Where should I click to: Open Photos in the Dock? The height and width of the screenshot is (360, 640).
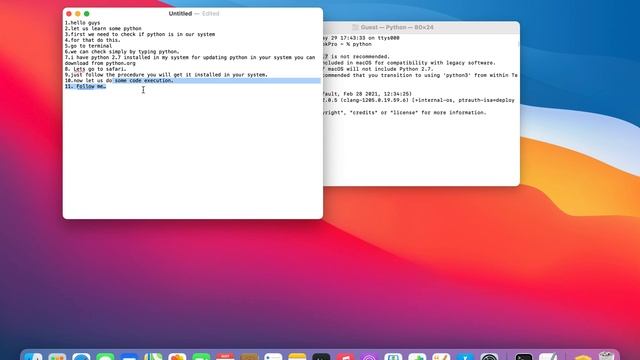177,357
